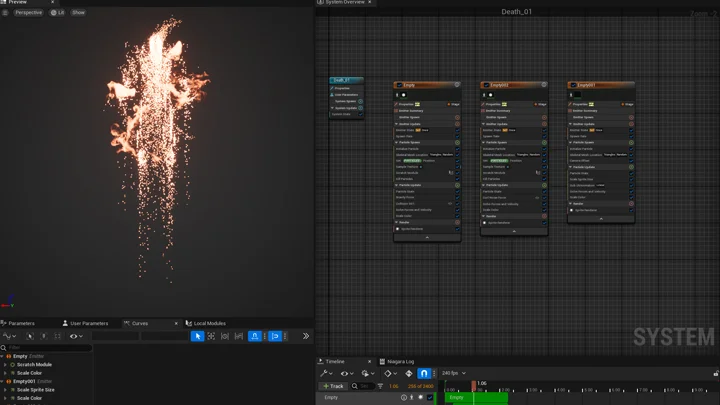The width and height of the screenshot is (720, 405).
Task: Select the retime tool in Curves toolbar
Action: (x=225, y=336)
